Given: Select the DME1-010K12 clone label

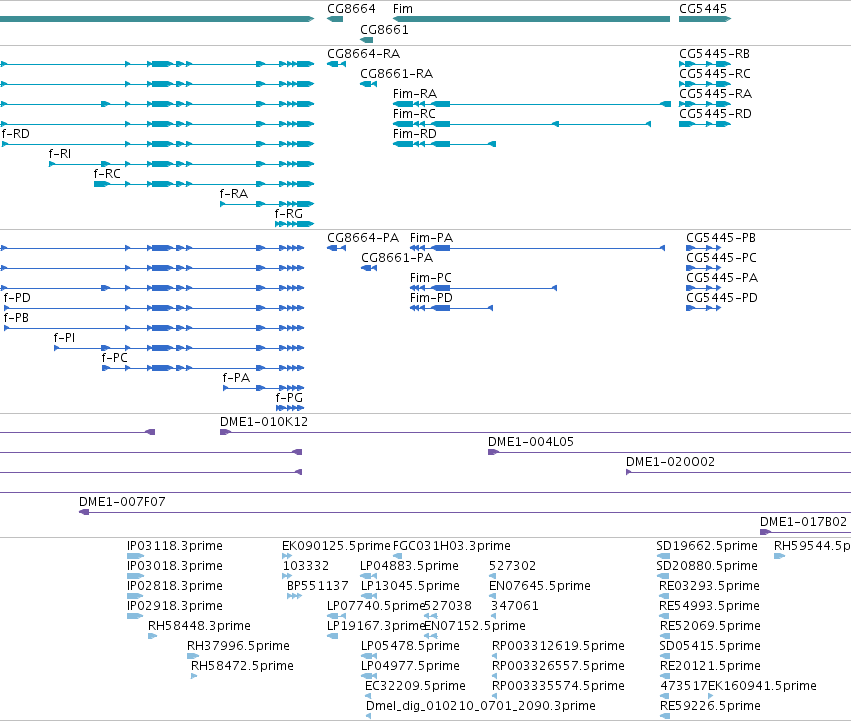Looking at the screenshot, I should [264, 422].
